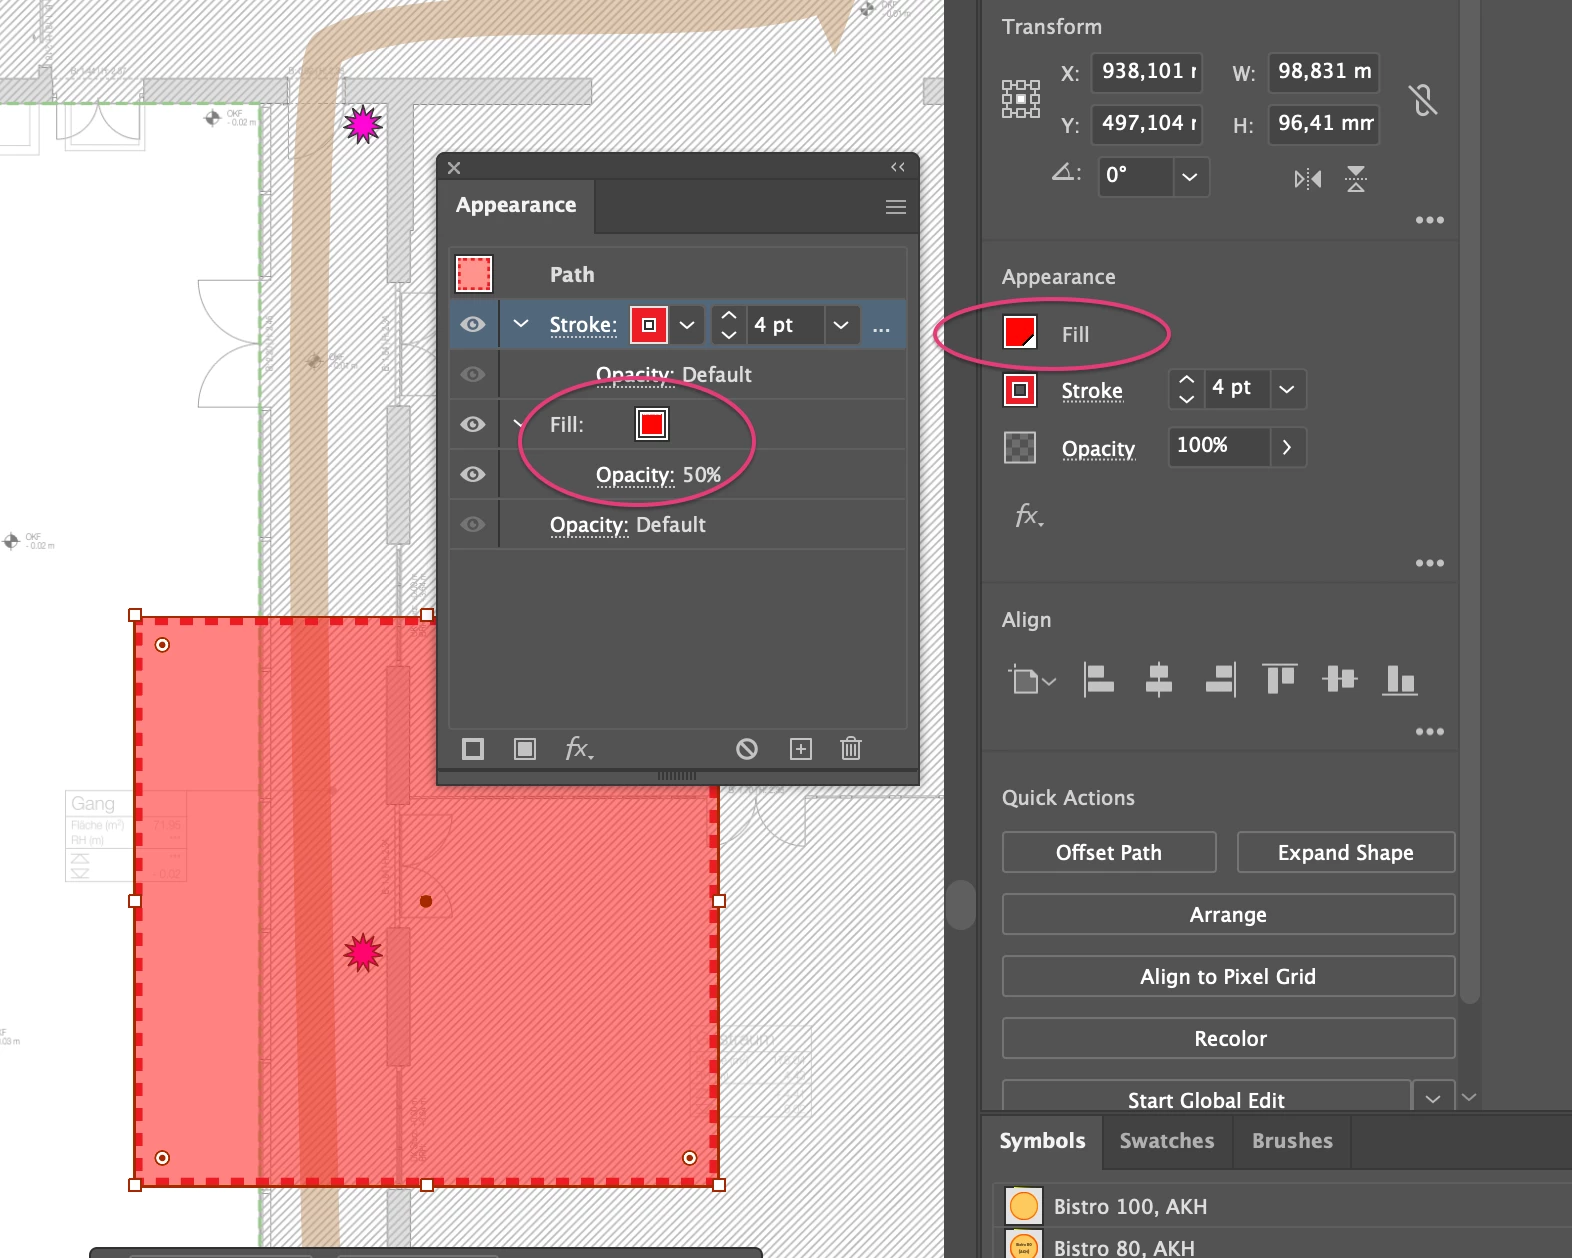Click Align to Pixel Grid button

pos(1228,976)
